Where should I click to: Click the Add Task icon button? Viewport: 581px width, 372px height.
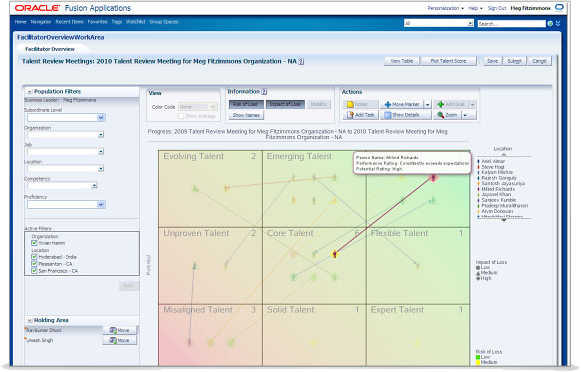pos(350,115)
